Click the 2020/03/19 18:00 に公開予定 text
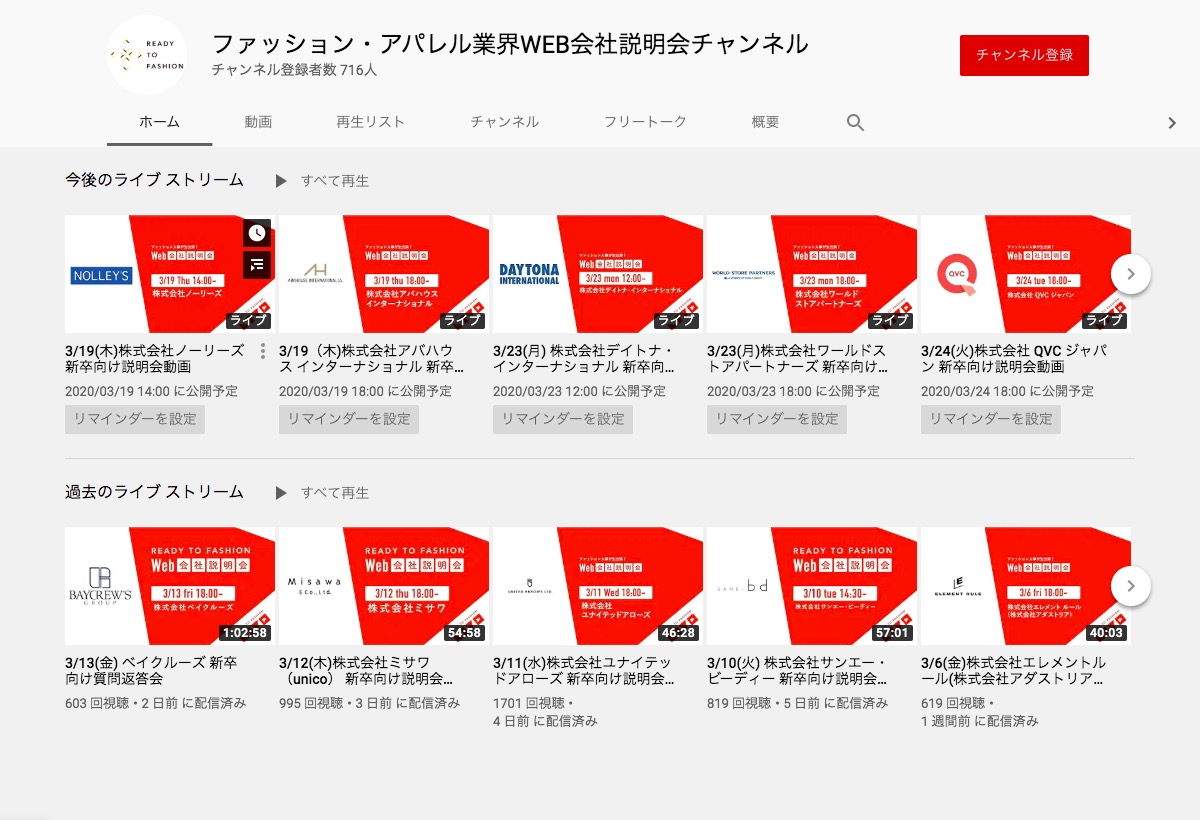 (365, 391)
